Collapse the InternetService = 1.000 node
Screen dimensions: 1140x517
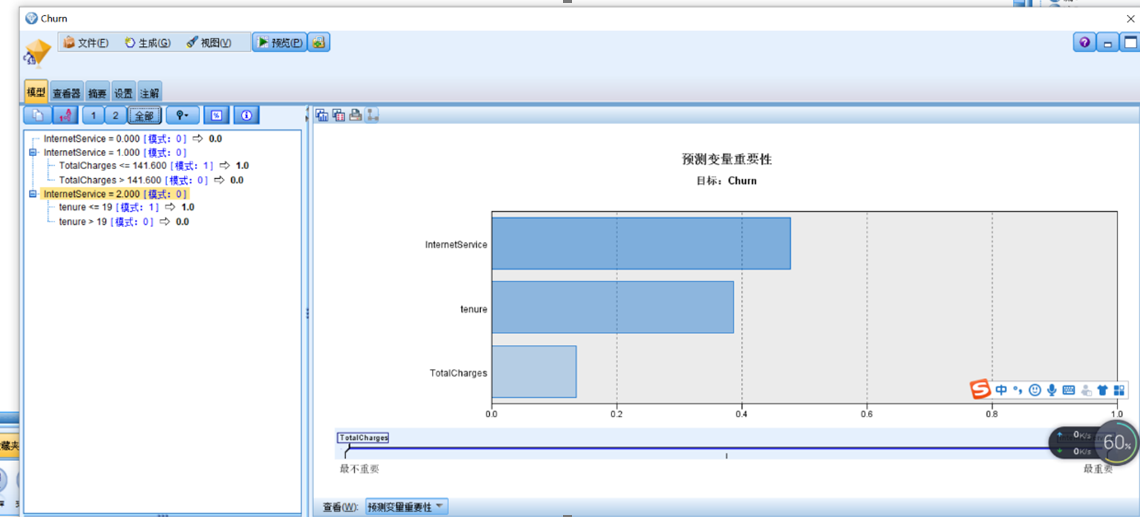click(x=32, y=153)
